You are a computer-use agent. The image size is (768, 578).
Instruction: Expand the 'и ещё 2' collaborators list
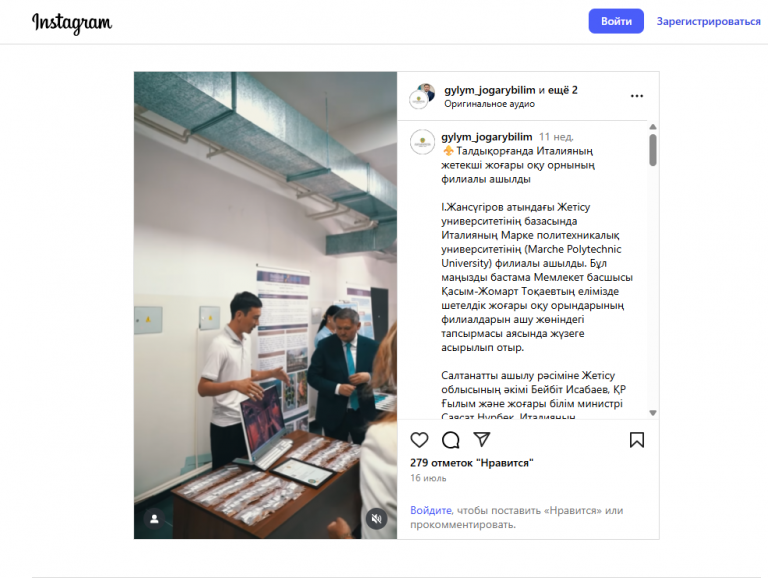pyautogui.click(x=558, y=90)
